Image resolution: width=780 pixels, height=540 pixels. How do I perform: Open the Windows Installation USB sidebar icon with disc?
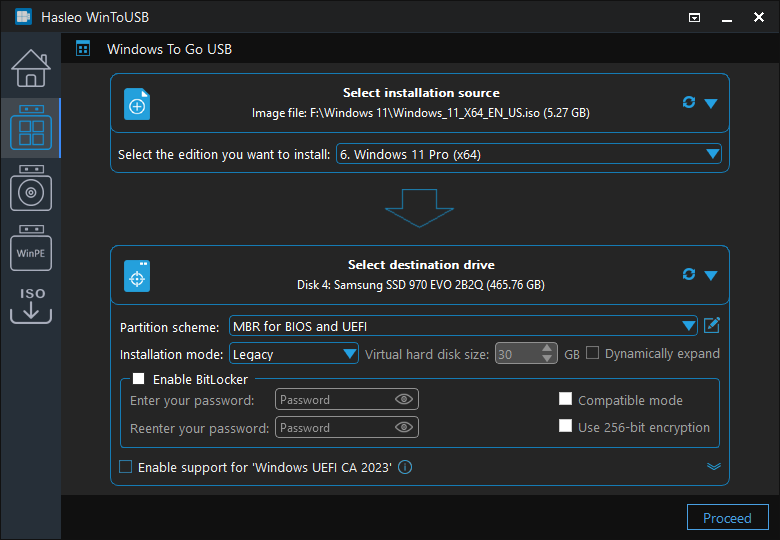[x=31, y=188]
